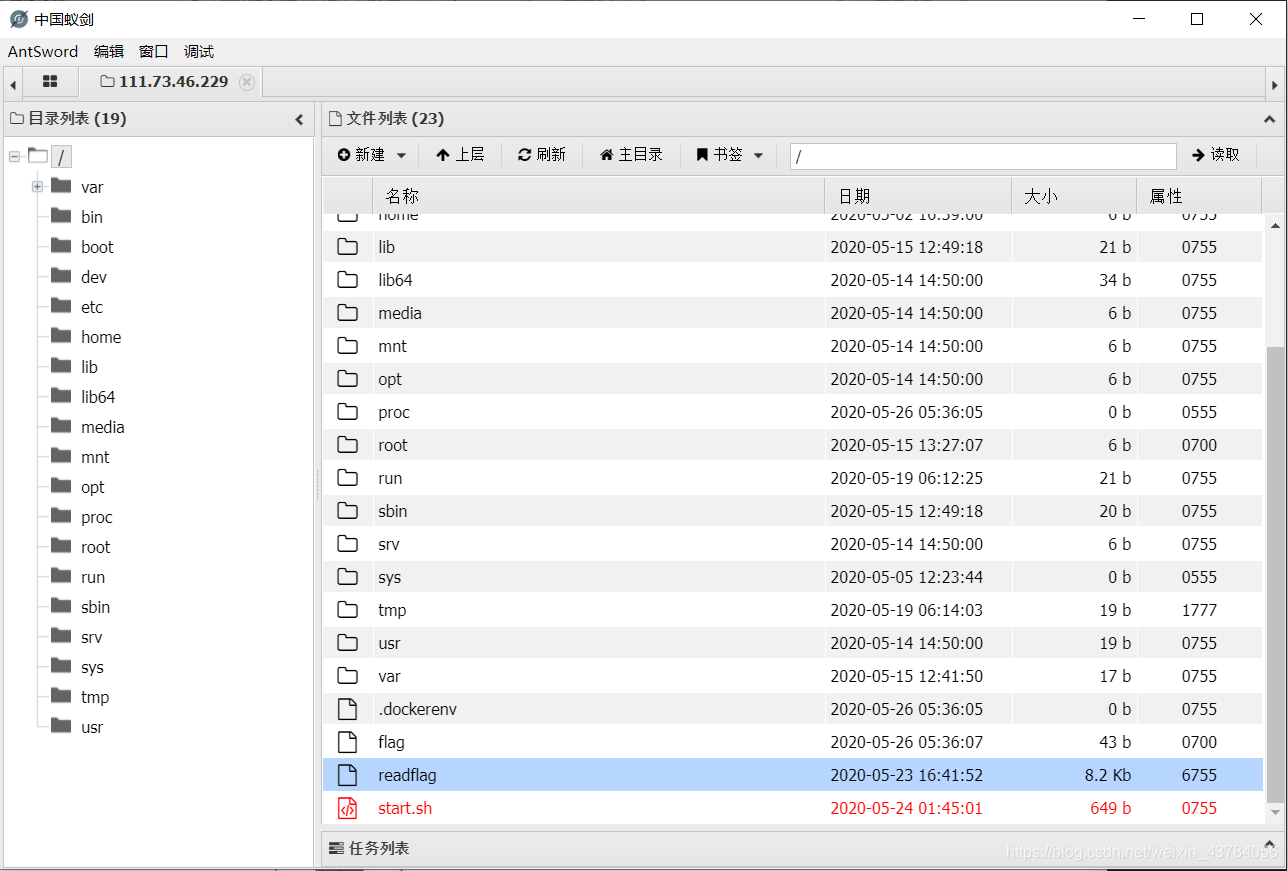
Task: Open the dashboard grid view icon
Action: click(x=50, y=81)
